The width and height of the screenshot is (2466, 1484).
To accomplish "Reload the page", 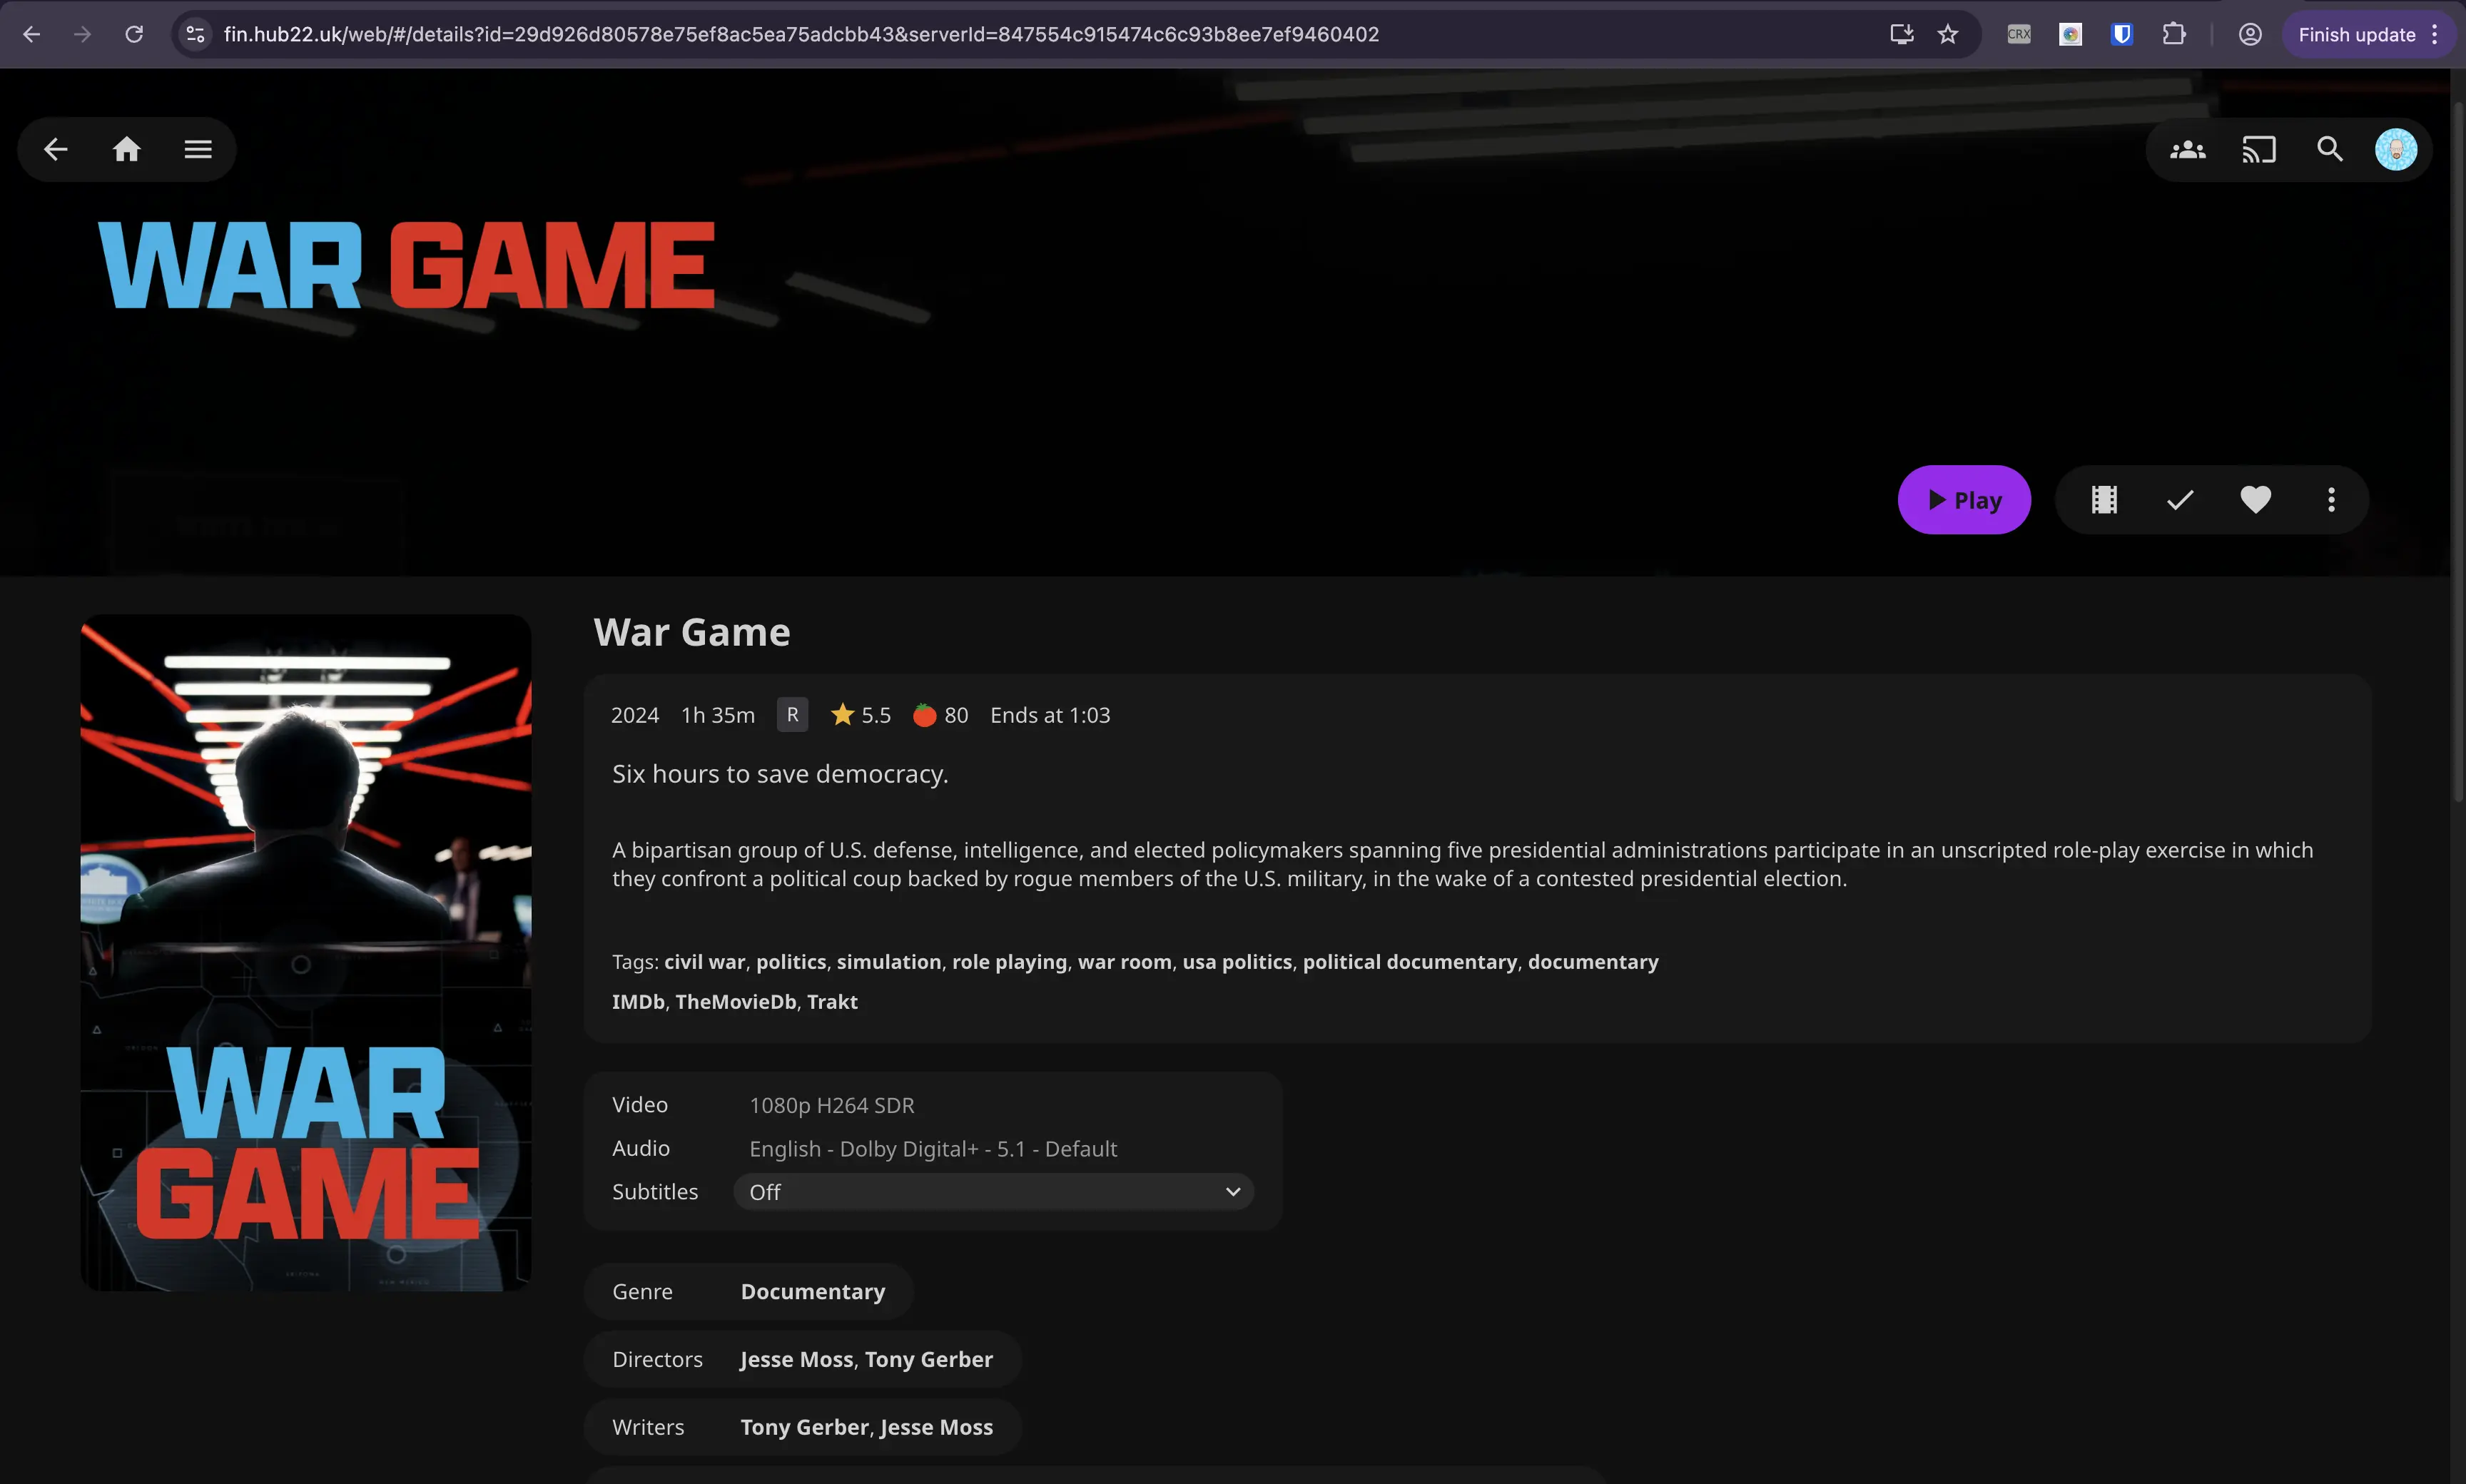I will click(134, 33).
